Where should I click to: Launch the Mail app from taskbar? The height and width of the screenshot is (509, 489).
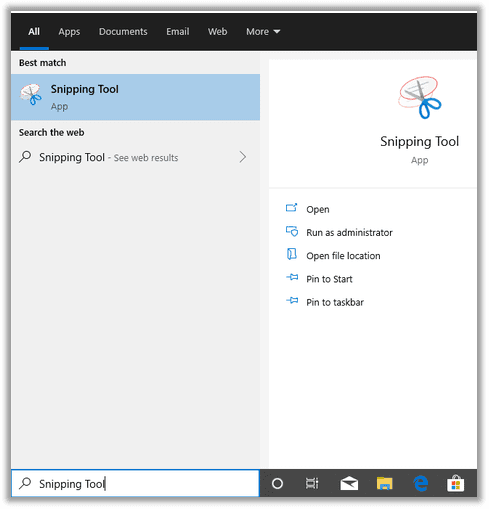tap(349, 483)
